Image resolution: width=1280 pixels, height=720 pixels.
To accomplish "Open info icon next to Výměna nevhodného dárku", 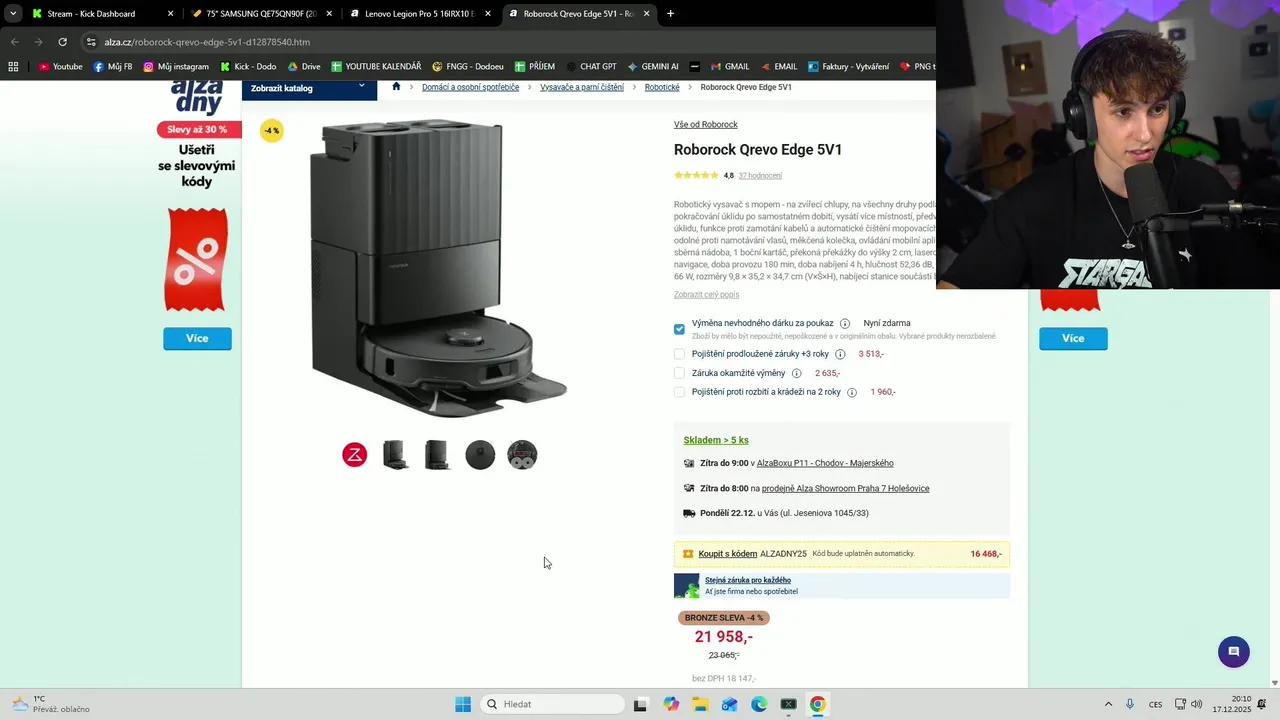I will 845,324.
